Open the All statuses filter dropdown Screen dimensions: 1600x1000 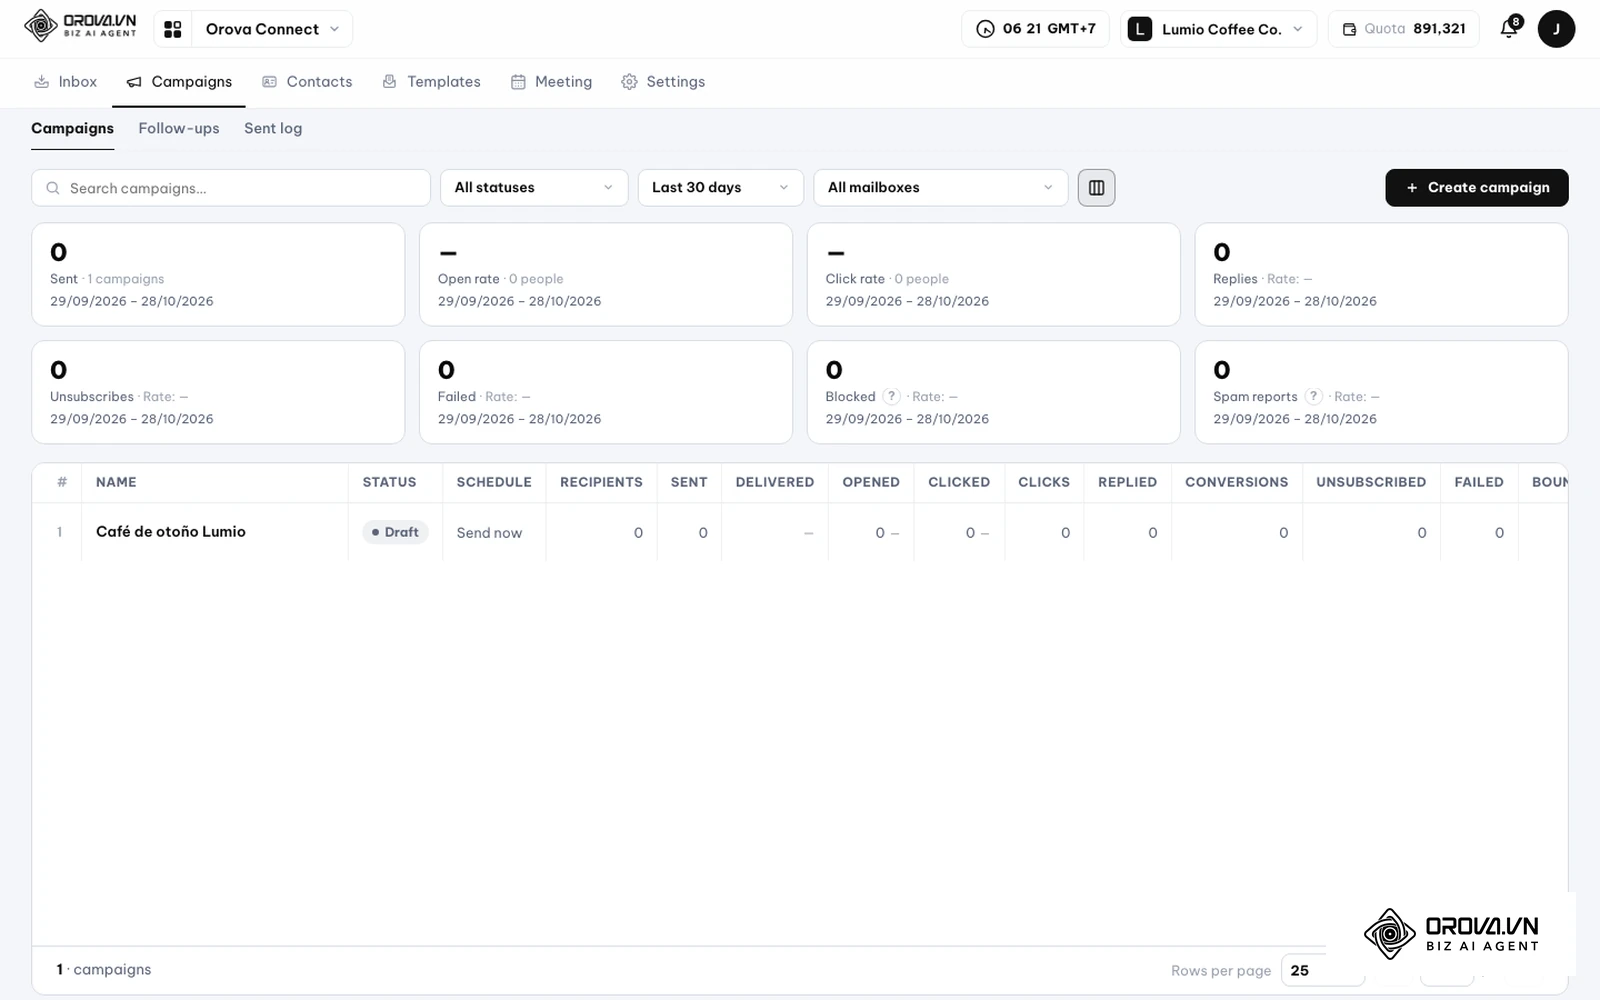(534, 188)
